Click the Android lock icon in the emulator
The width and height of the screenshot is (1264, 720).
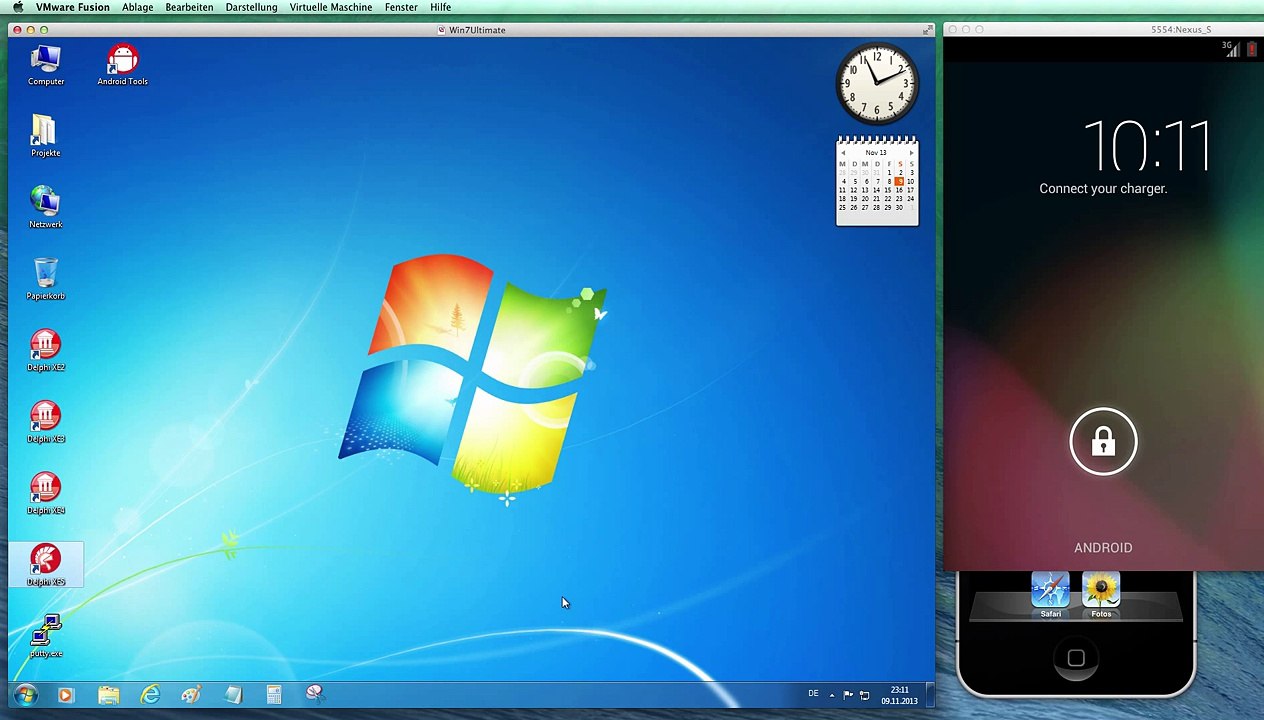click(1103, 441)
